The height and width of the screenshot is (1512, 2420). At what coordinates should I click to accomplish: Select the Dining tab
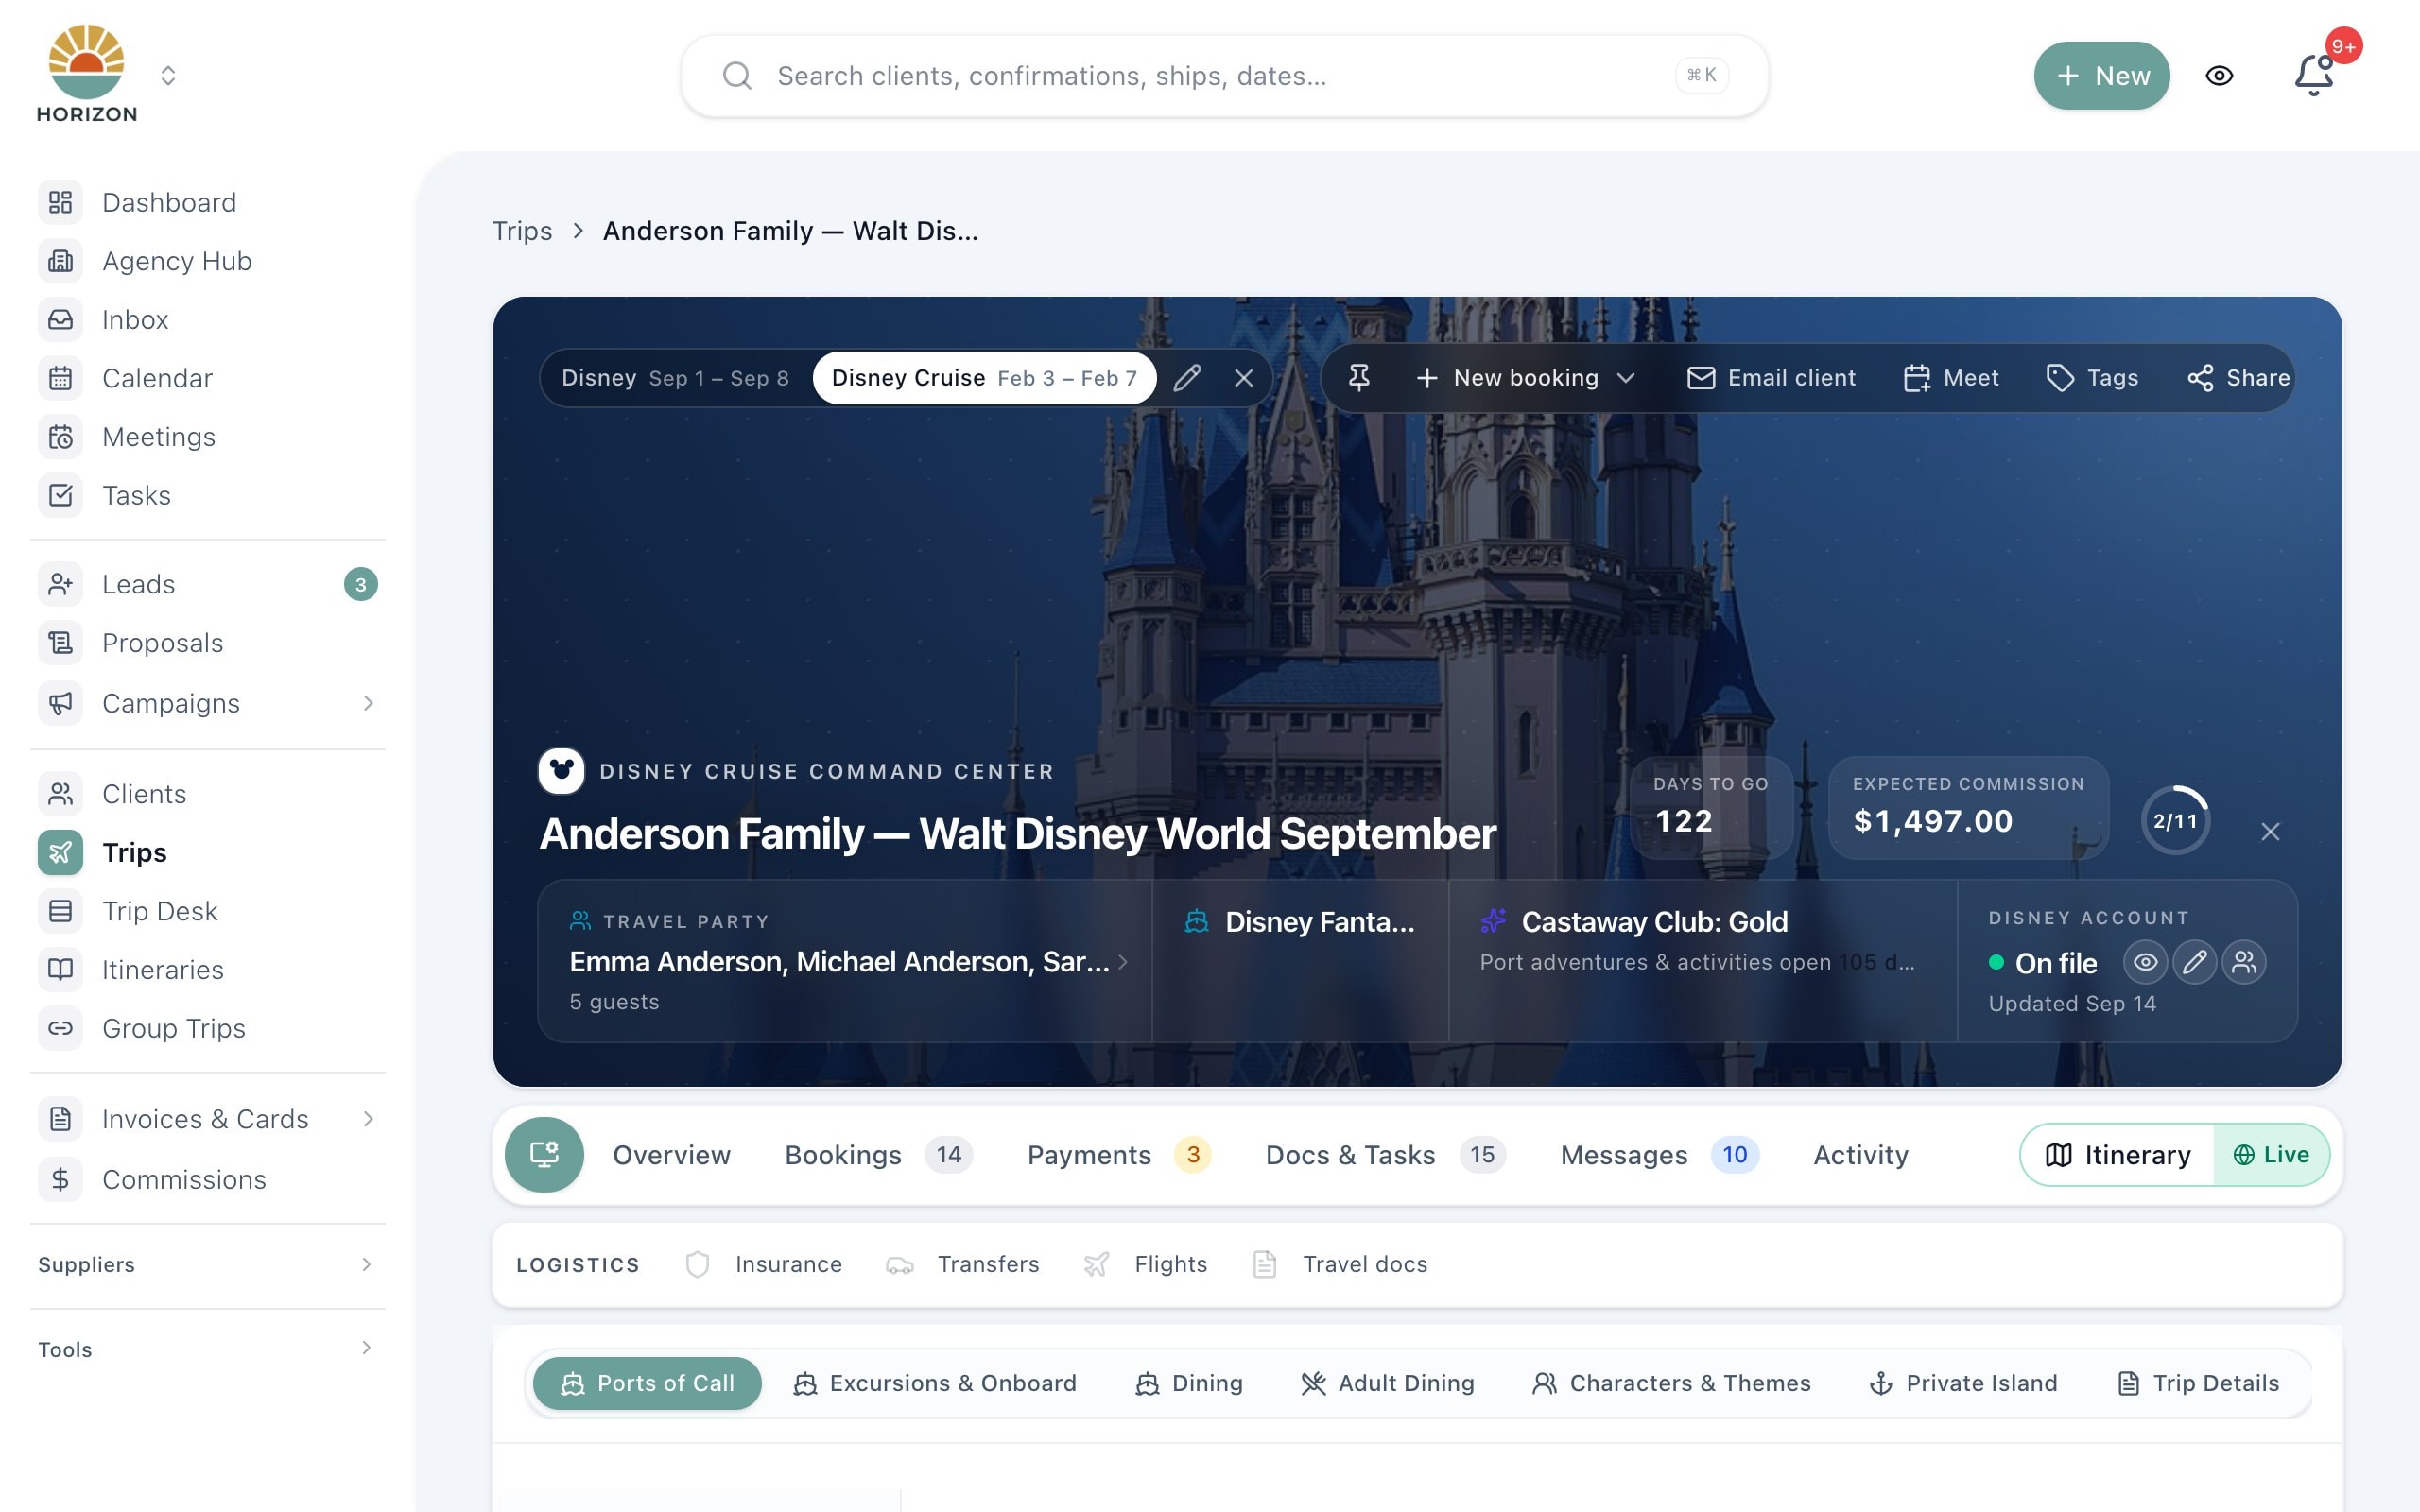pos(1189,1383)
